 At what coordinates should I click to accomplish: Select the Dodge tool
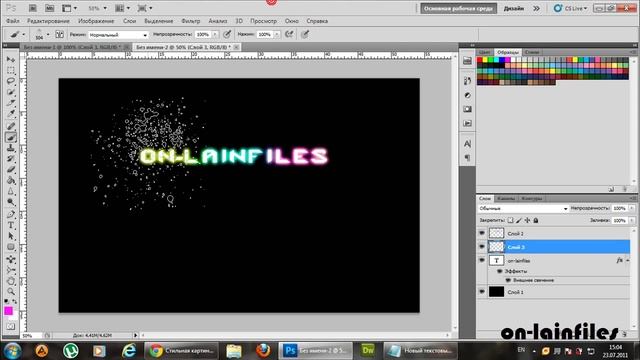point(11,202)
